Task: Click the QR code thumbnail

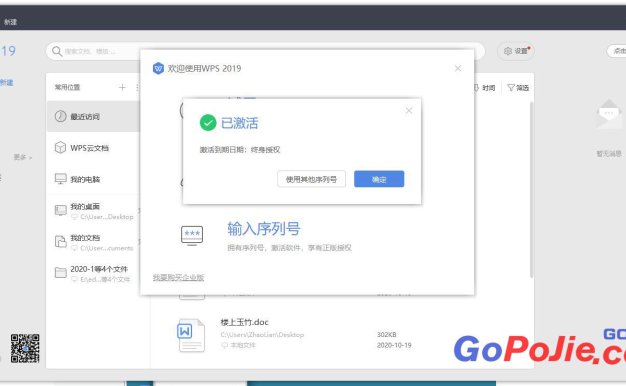Action: point(25,348)
